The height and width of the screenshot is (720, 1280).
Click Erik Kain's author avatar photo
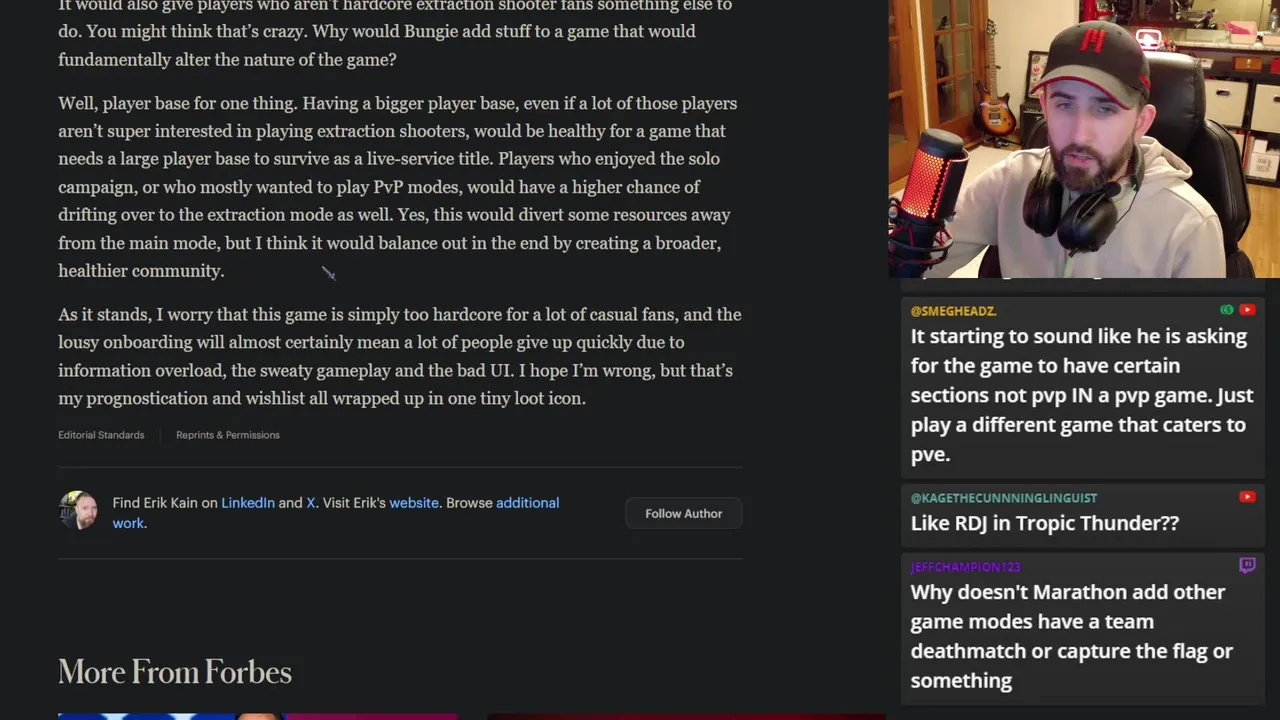[x=78, y=511]
